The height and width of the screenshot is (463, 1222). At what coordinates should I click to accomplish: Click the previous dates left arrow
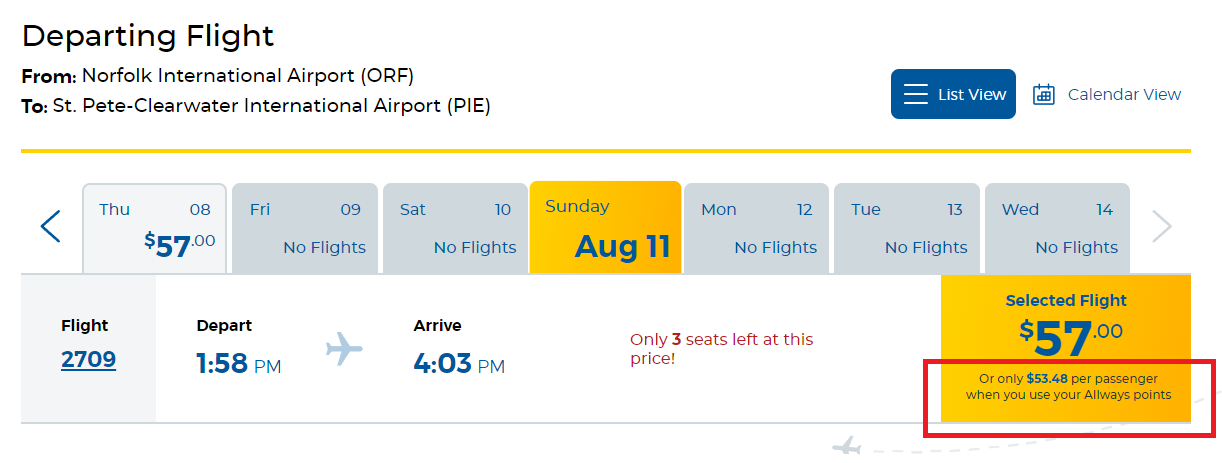[x=50, y=227]
